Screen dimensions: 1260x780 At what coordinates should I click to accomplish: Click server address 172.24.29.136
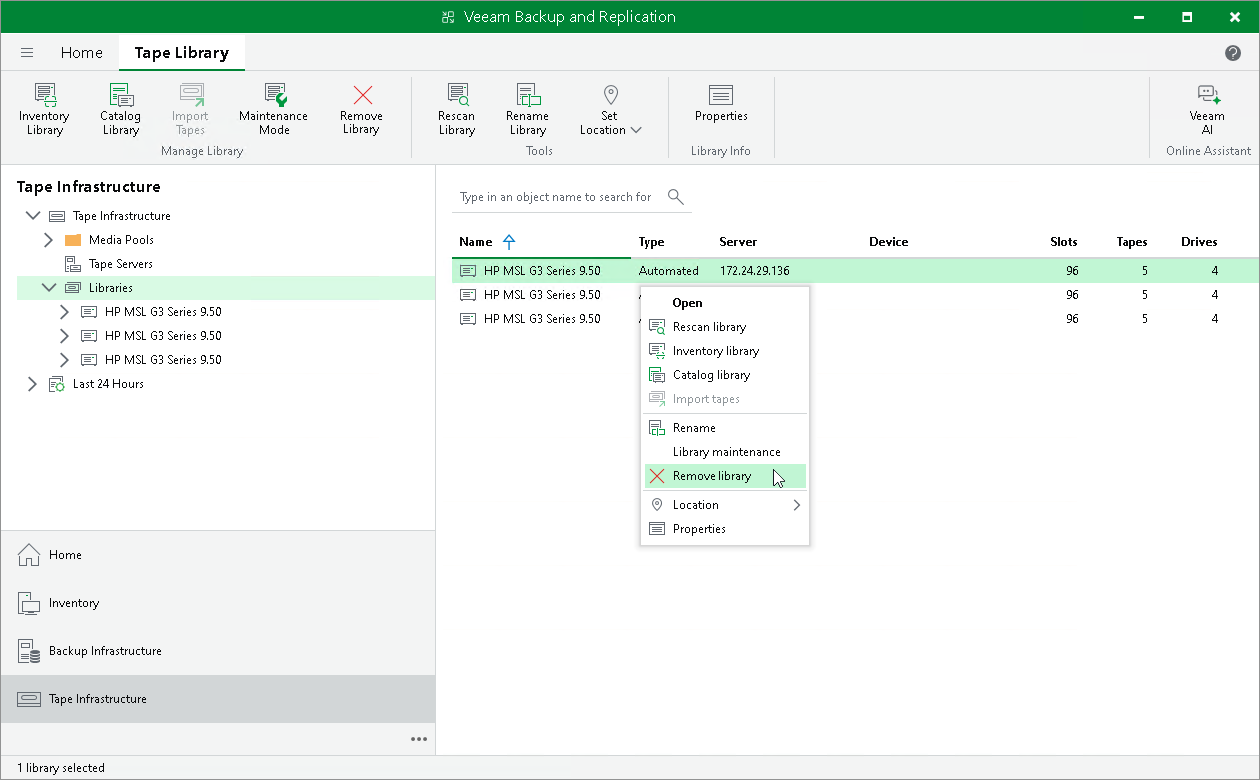(x=754, y=271)
